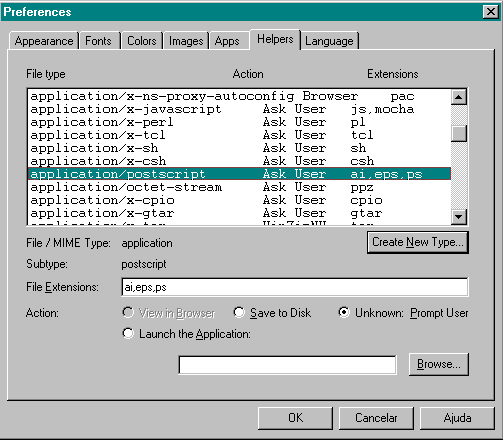Screen dimensions: 503x440
Task: Select the application/octet-stream row
Action: 239,187
